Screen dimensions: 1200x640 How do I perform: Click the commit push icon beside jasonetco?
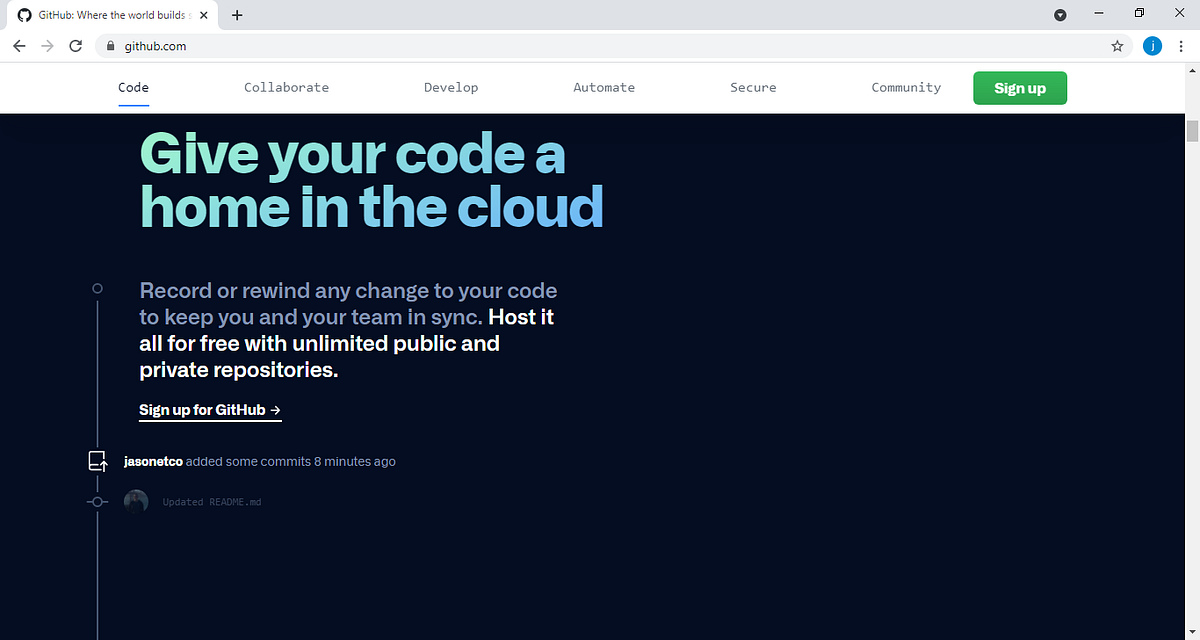coord(97,461)
